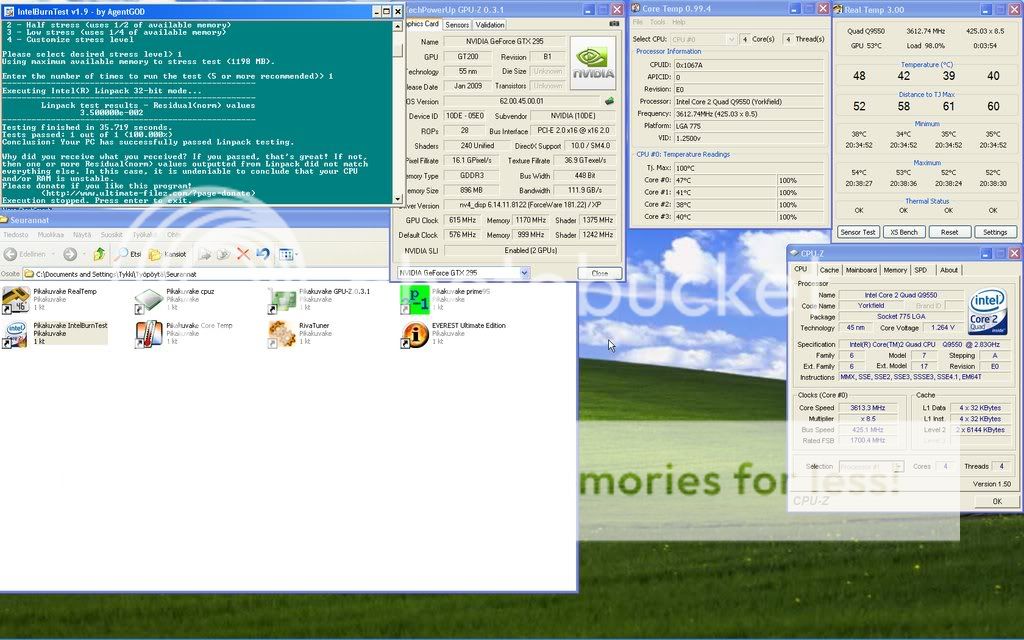
Task: Expand the CPU-Z processor Selection dropdown
Action: tap(898, 466)
